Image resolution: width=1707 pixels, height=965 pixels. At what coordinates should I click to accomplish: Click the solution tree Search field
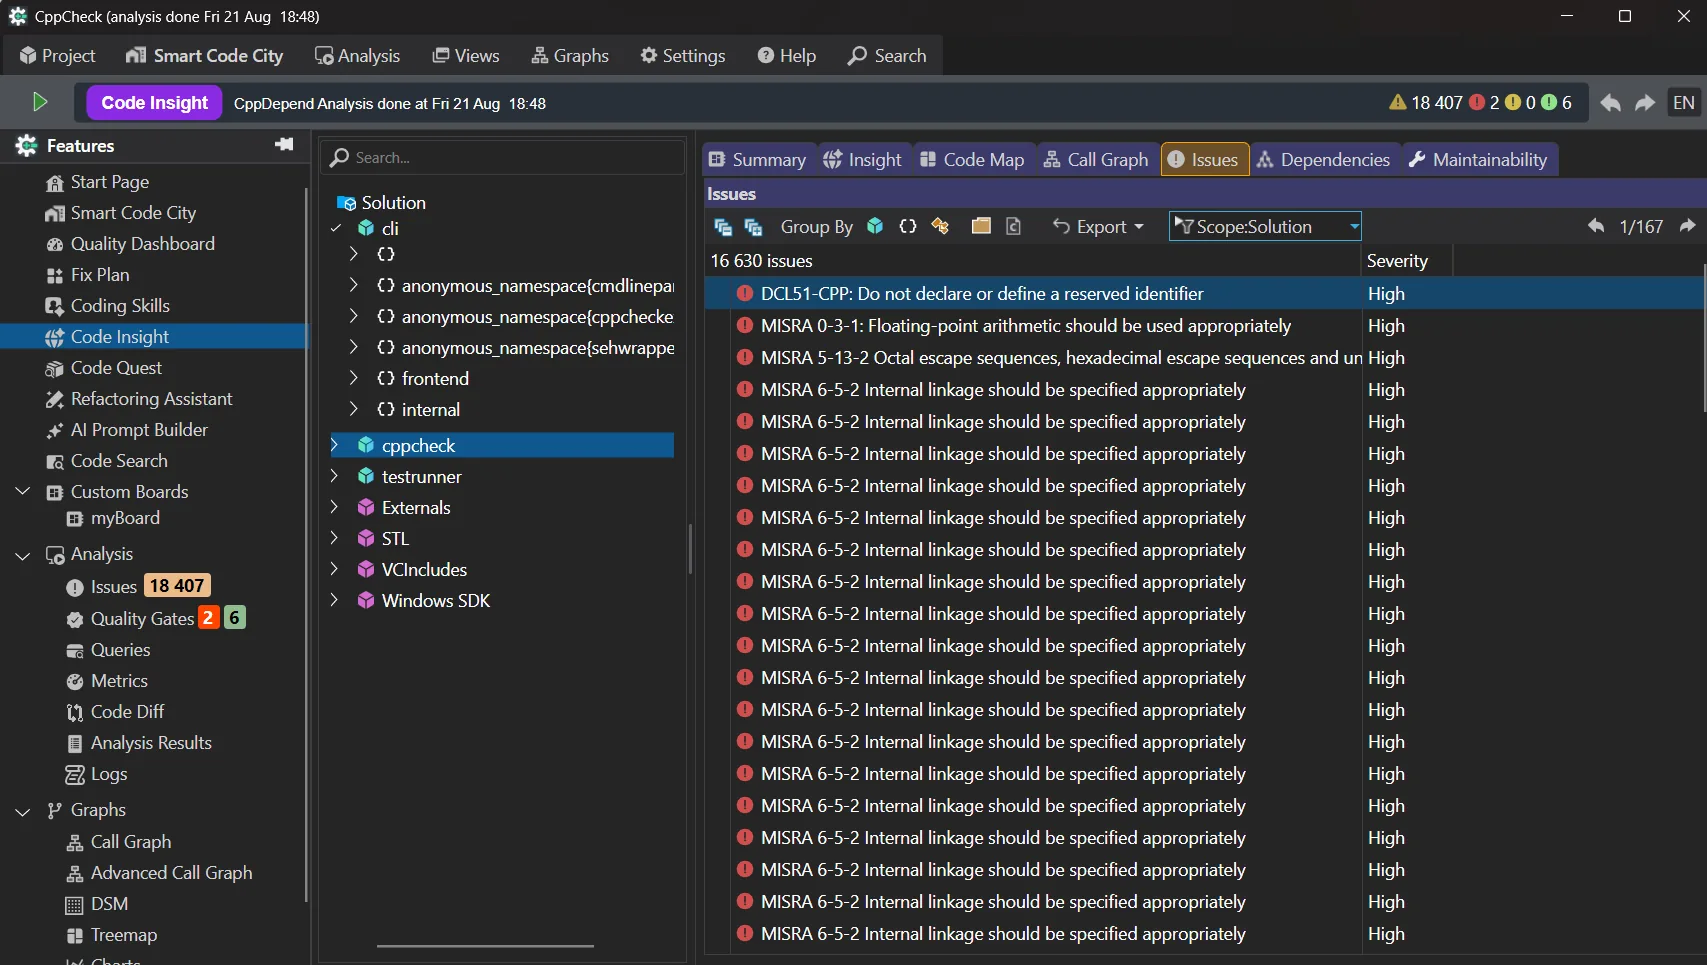tap(502, 158)
